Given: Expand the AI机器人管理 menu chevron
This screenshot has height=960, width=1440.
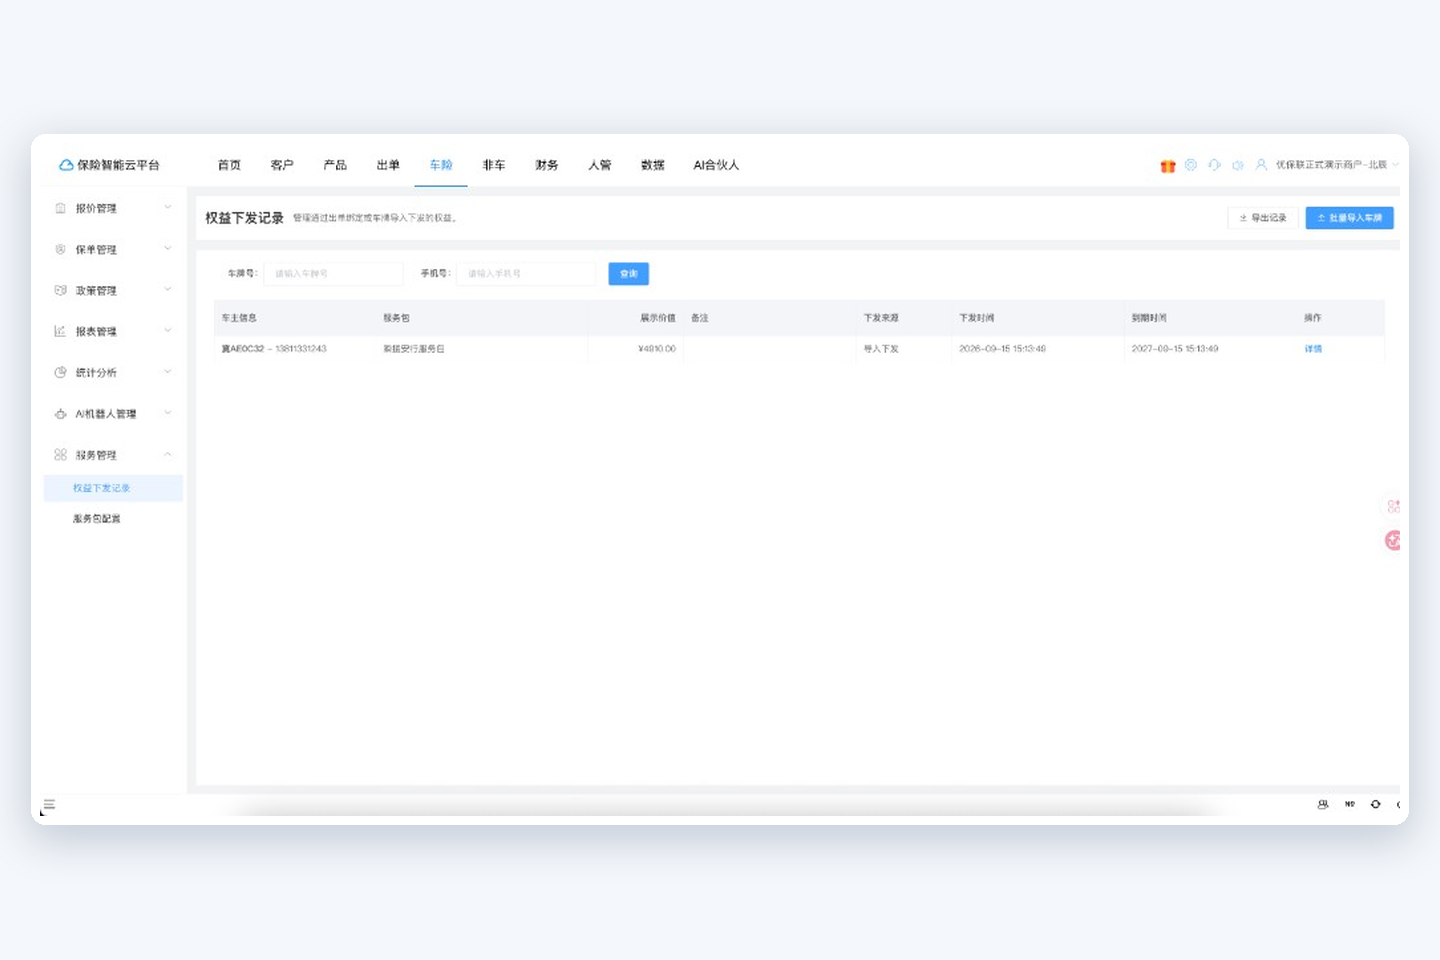Looking at the screenshot, I should tap(168, 413).
